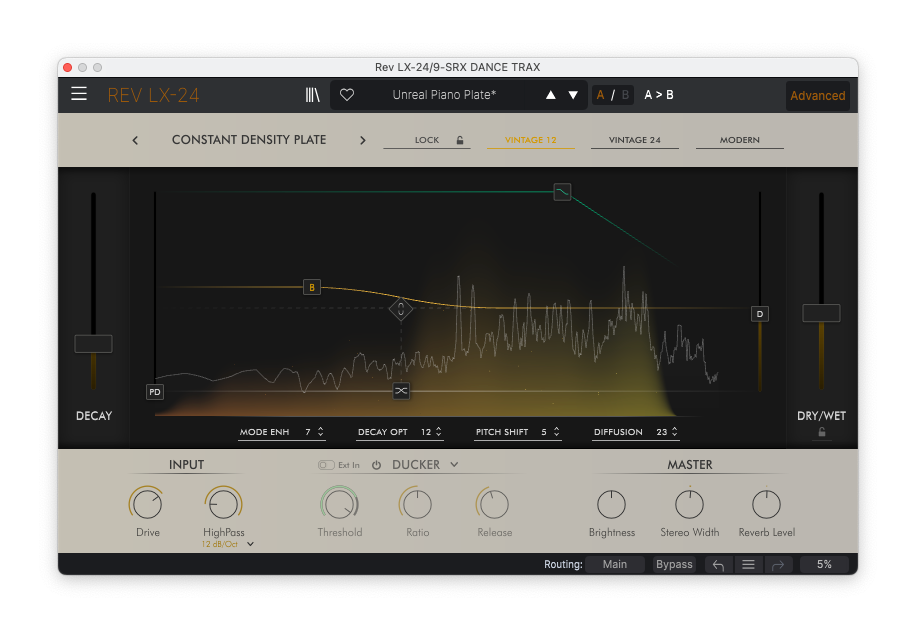Select the Modern mode tab

(739, 140)
